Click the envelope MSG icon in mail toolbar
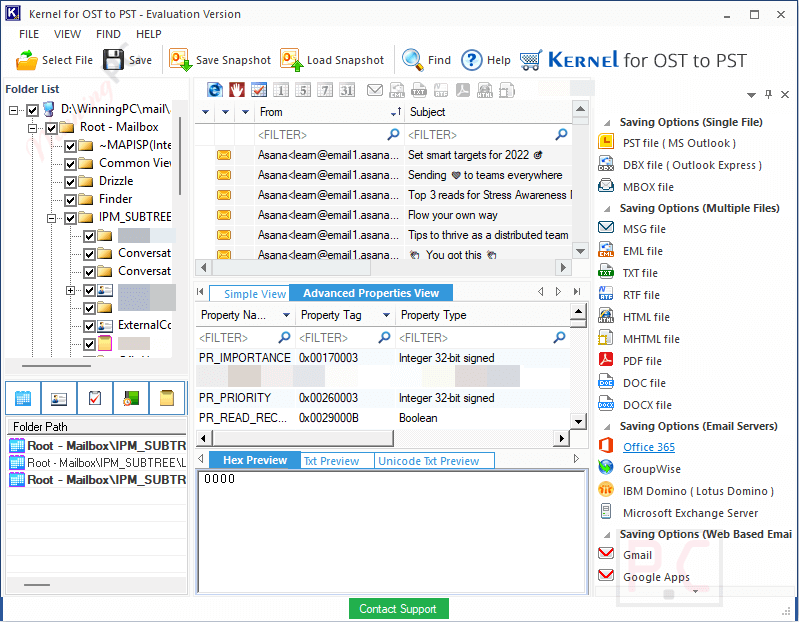The image size is (799, 622). coord(375,90)
